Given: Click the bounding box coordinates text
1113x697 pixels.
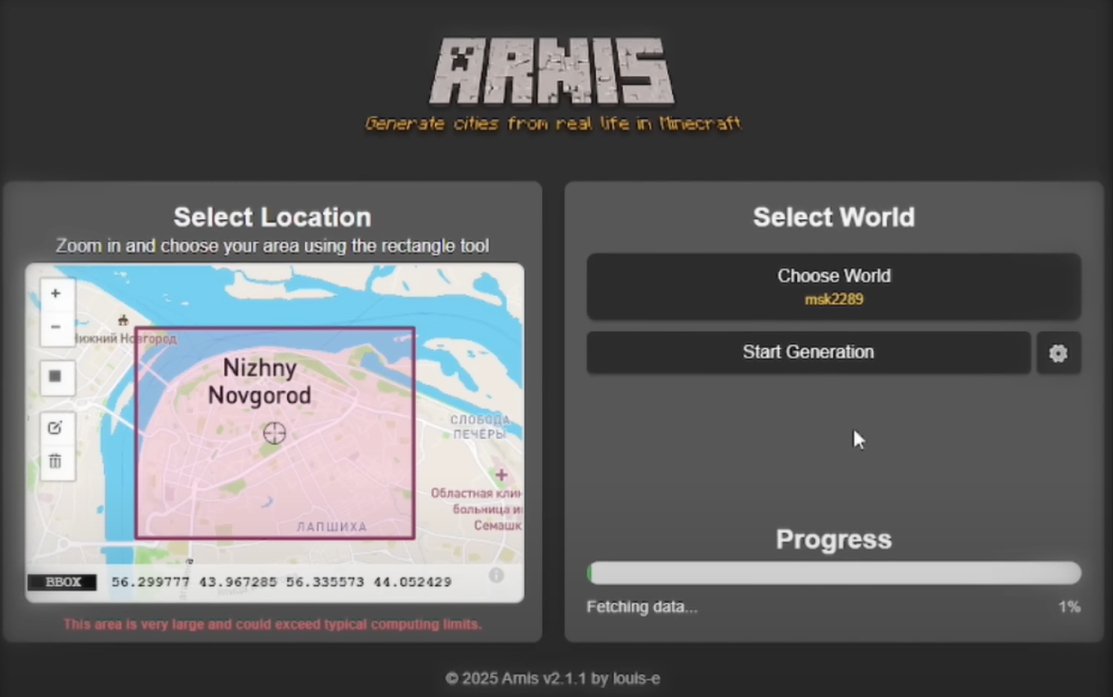Looking at the screenshot, I should click(281, 582).
